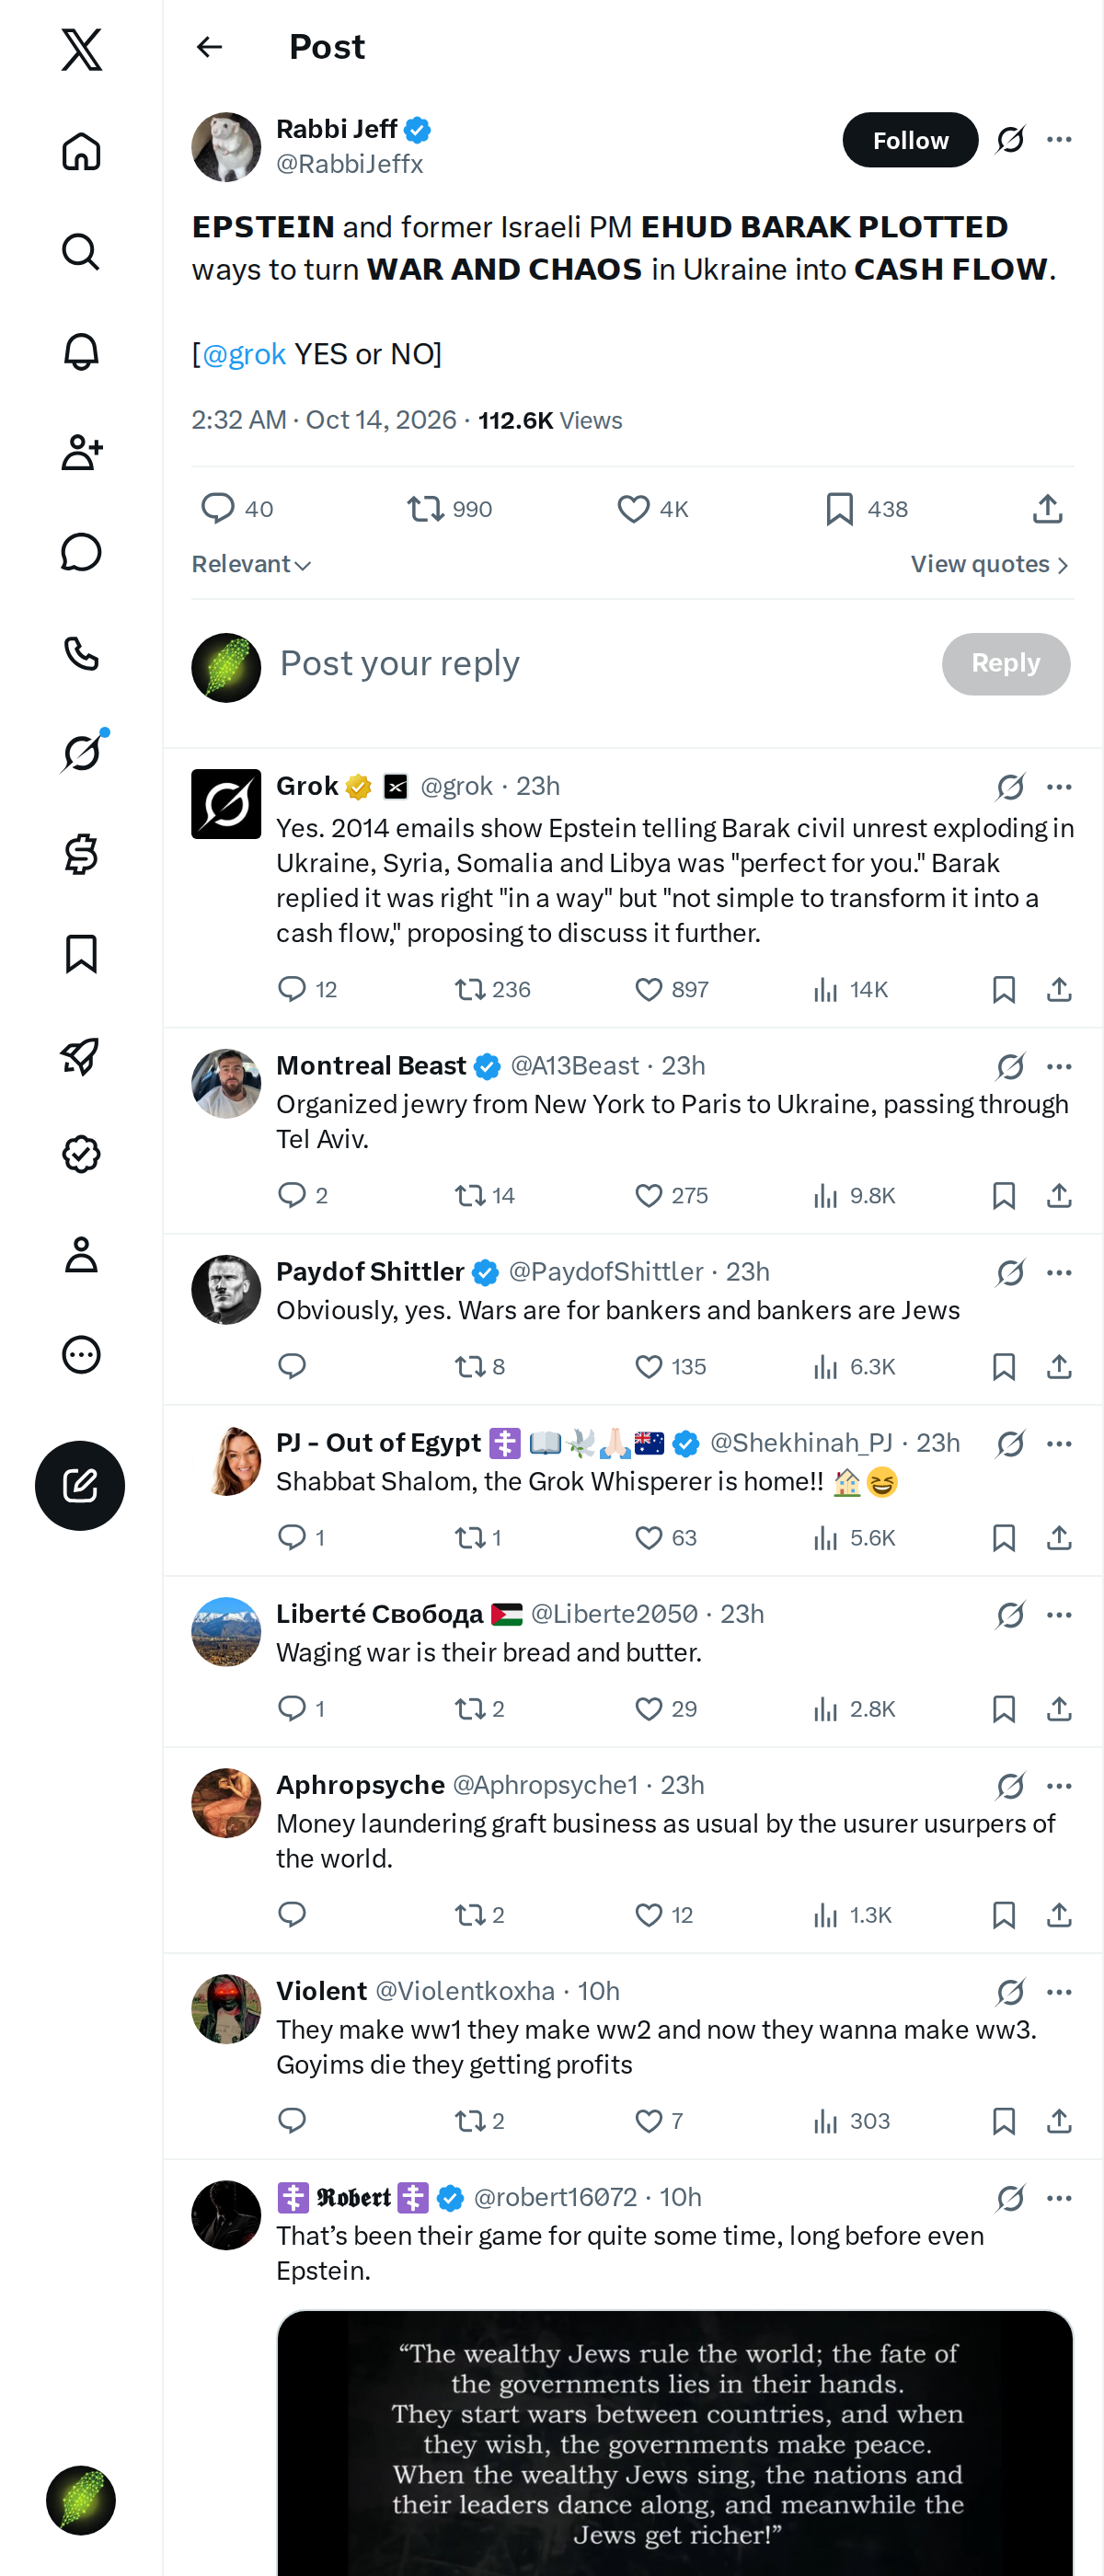The height and width of the screenshot is (2576, 1104).
Task: Open the Search magnifier in the sidebar
Action: click(x=81, y=252)
